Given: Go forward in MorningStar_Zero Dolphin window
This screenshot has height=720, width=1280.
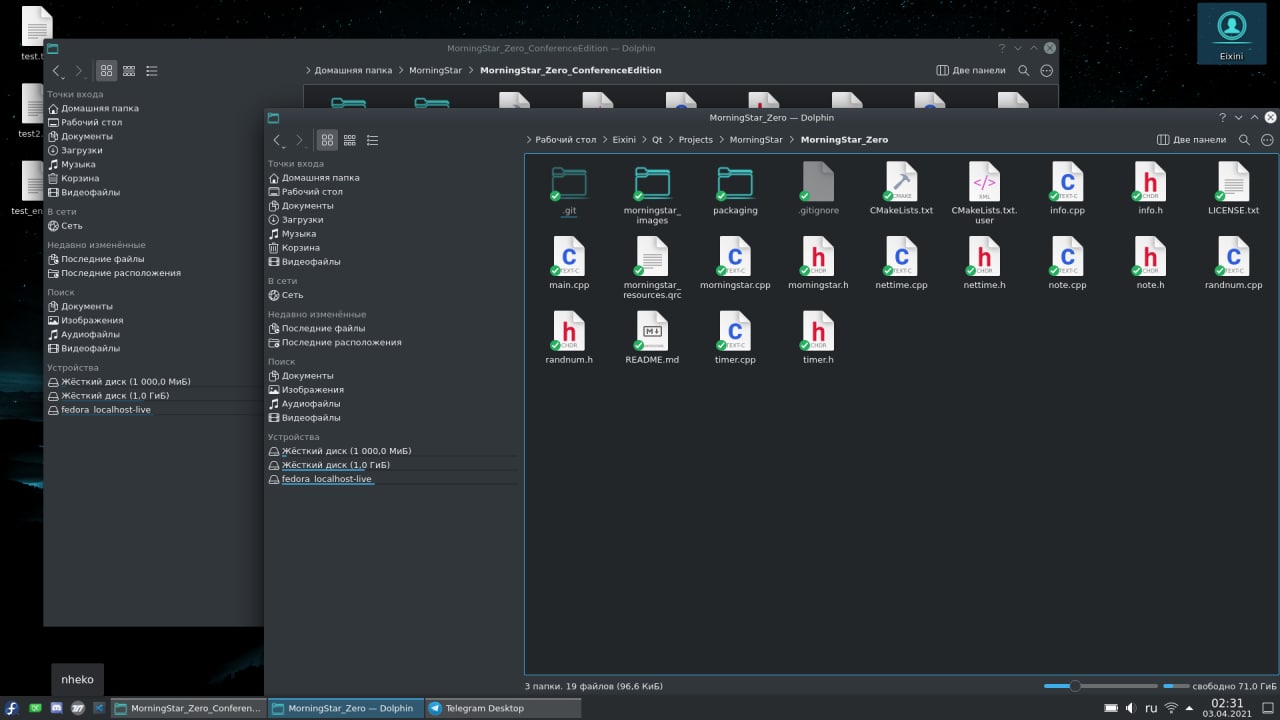Looking at the screenshot, I should 300,140.
